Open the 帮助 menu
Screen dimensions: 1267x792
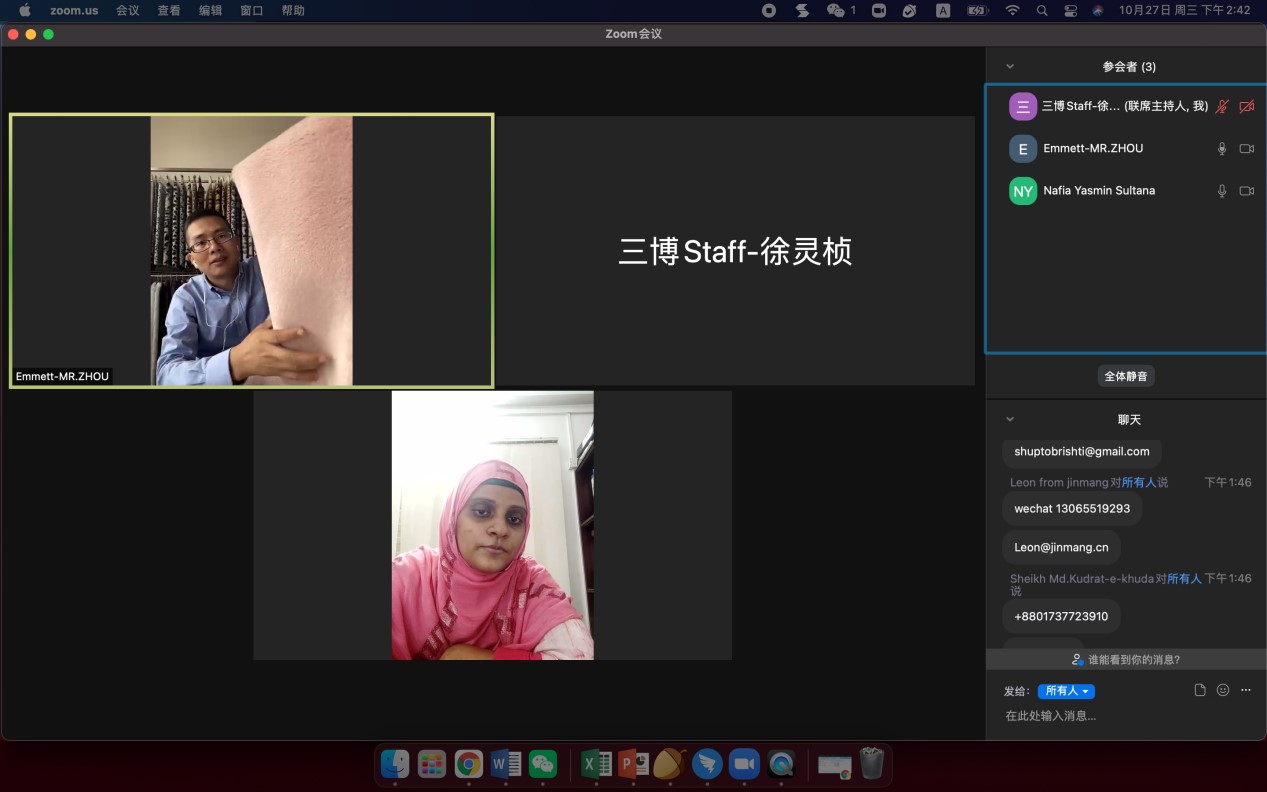coord(293,11)
